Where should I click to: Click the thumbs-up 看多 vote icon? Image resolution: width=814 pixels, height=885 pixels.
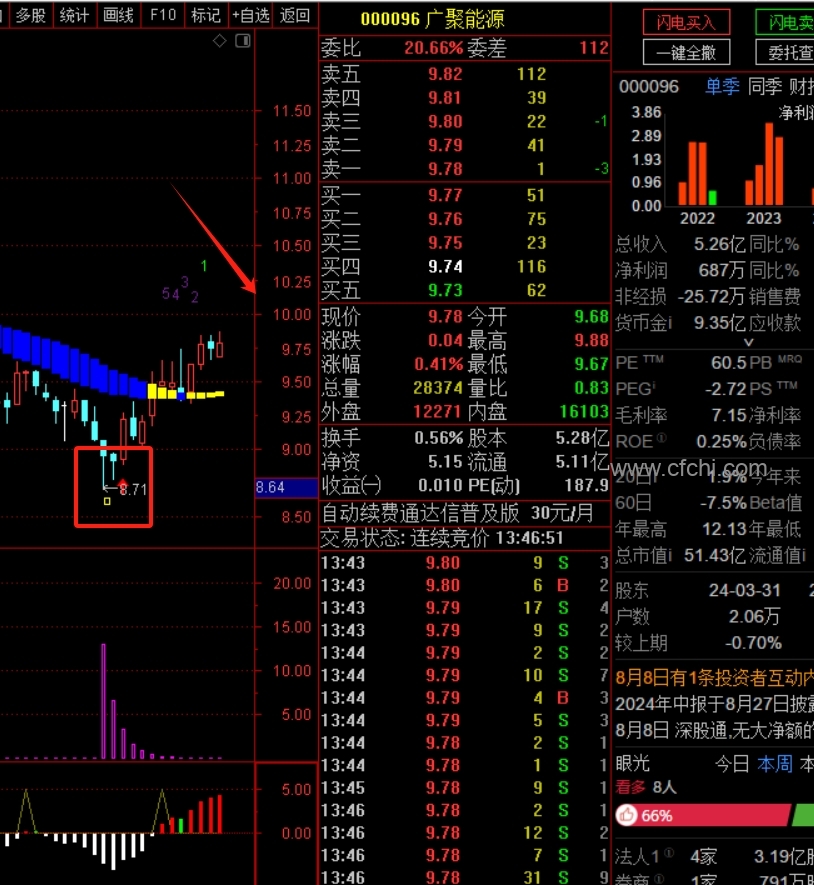click(x=626, y=815)
